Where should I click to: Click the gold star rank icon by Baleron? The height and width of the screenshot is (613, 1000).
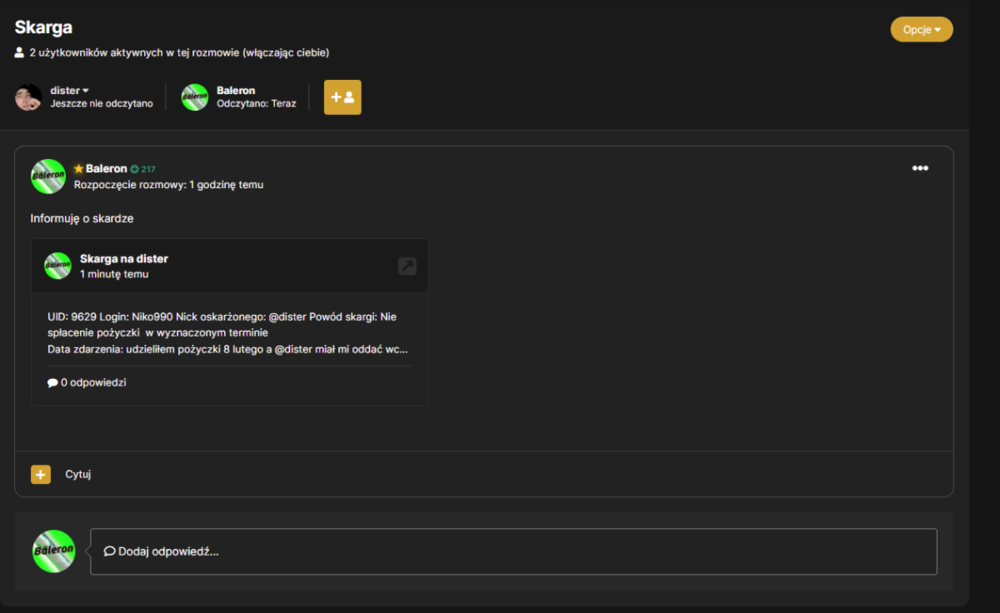pos(78,168)
